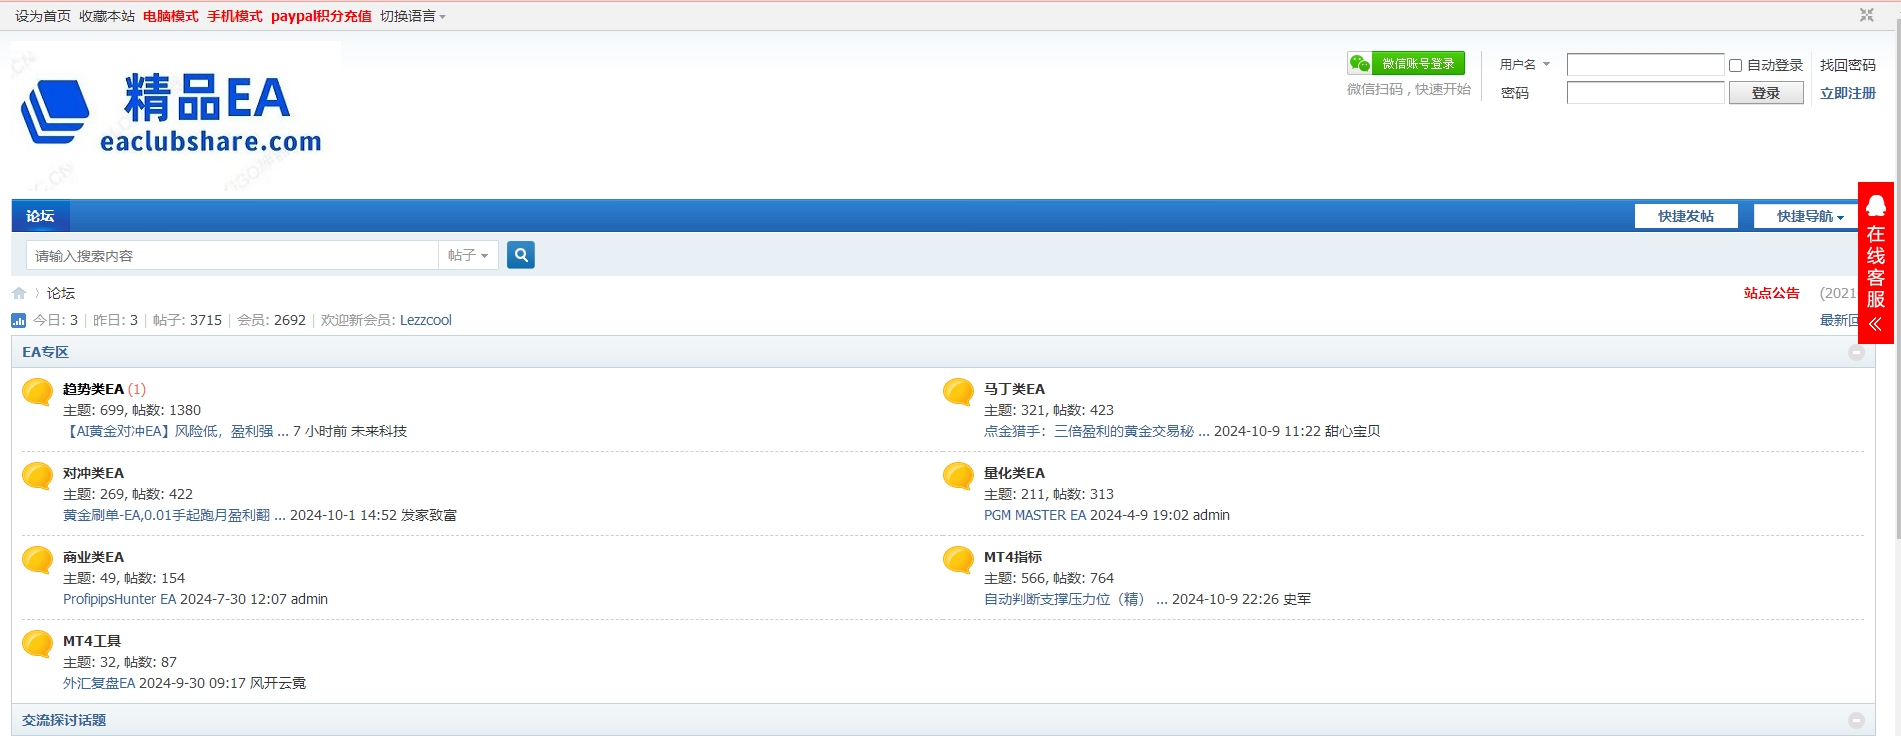Open the 趋势类EA forum bubble icon

pos(38,392)
